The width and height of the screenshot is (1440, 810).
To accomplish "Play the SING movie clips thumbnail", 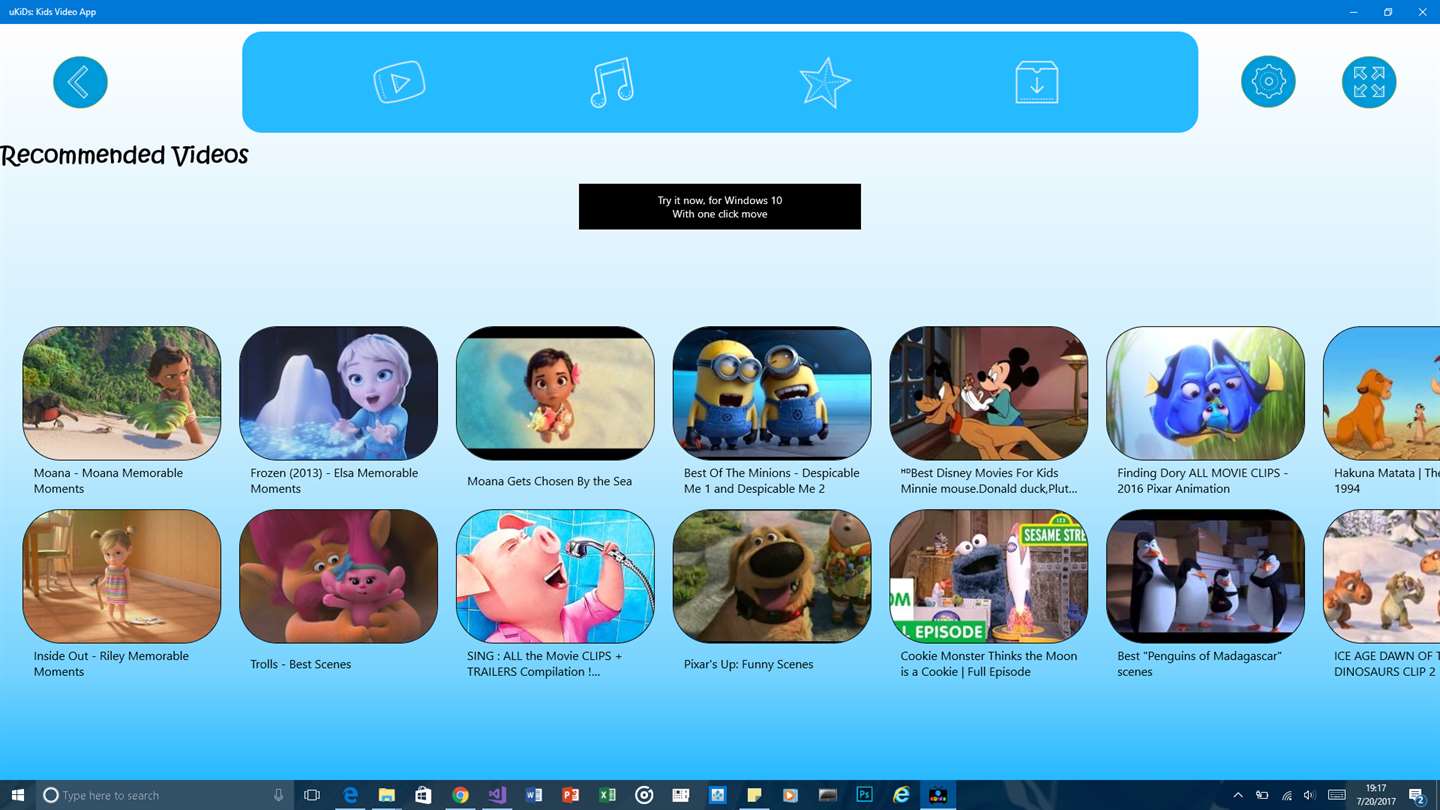I will pyautogui.click(x=555, y=576).
